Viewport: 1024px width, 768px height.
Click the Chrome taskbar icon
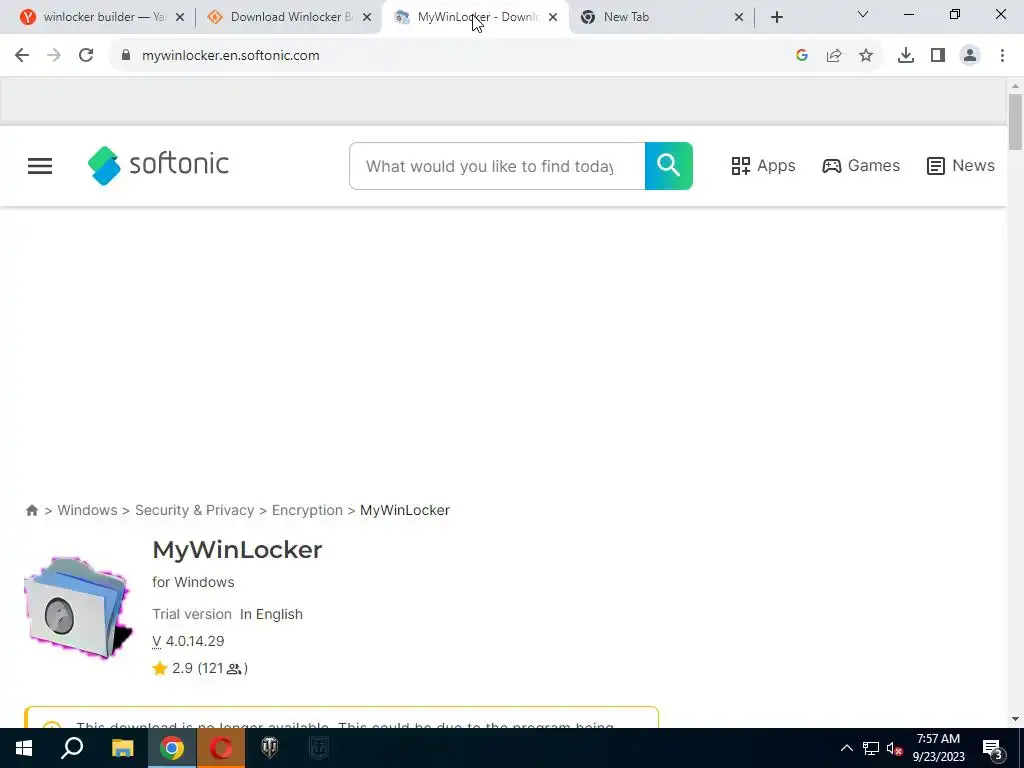[x=172, y=748]
